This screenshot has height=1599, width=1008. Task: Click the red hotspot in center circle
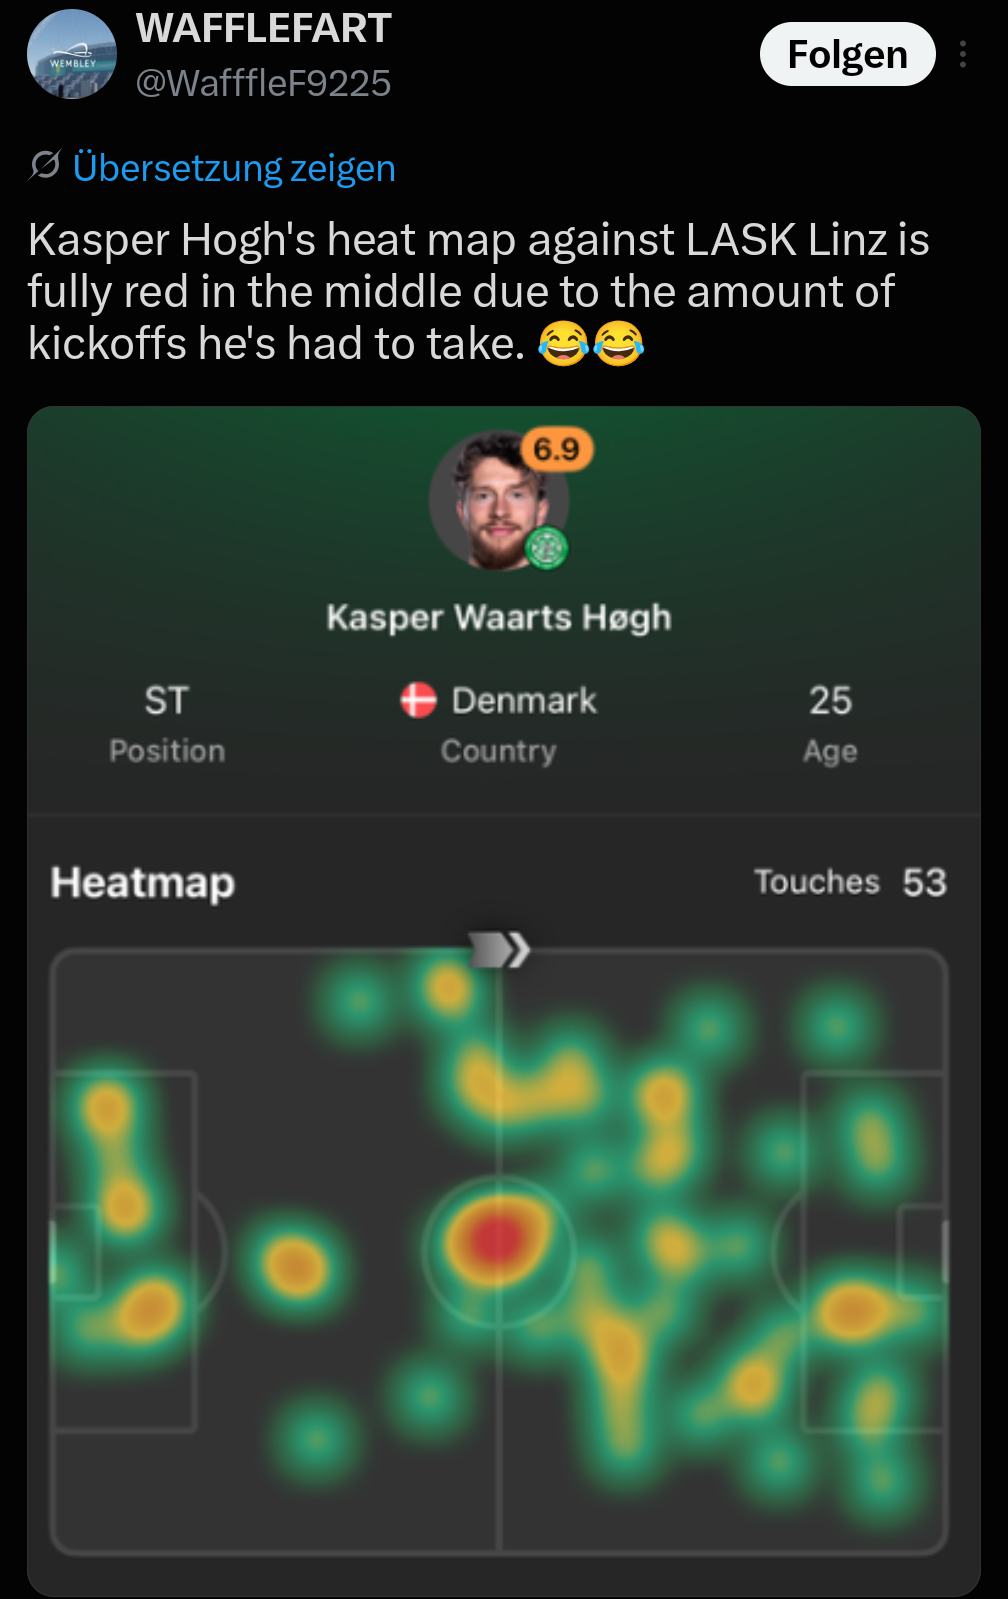click(x=497, y=1241)
